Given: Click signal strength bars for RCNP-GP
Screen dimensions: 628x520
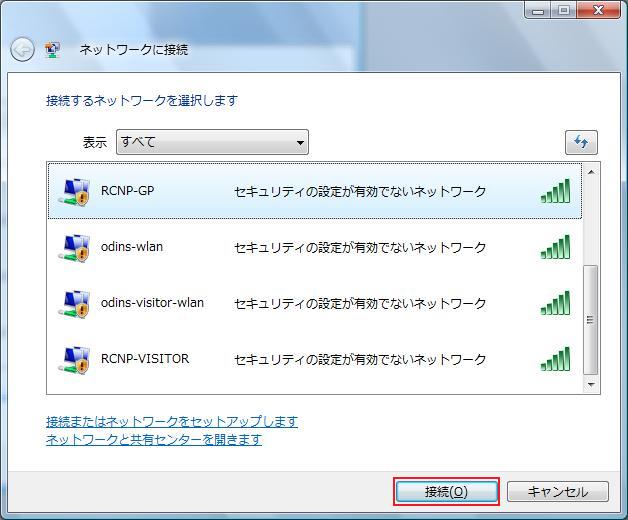Looking at the screenshot, I should point(555,191).
